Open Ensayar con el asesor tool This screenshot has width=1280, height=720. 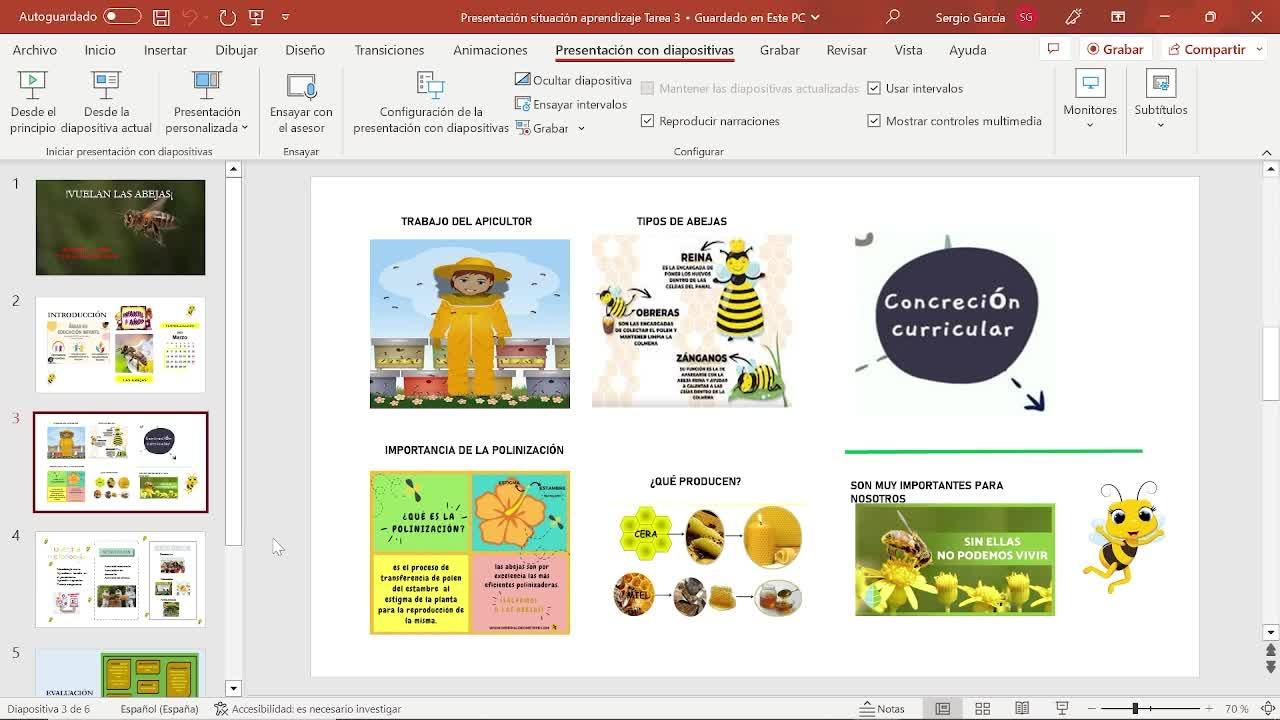click(301, 102)
